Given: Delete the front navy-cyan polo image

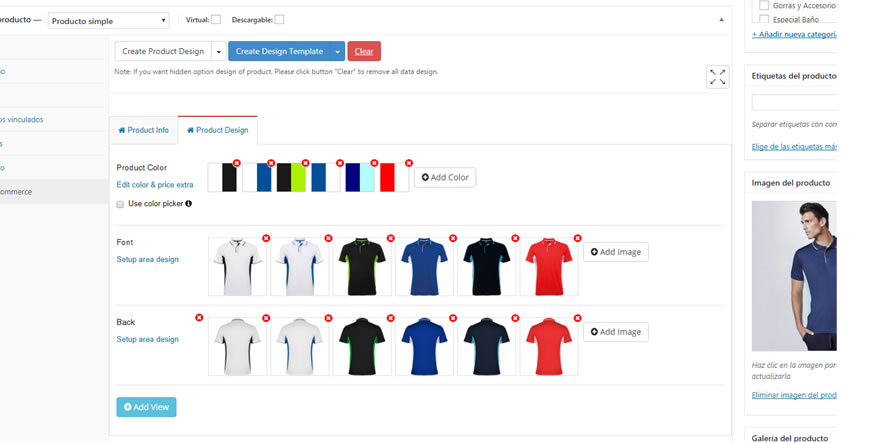Looking at the screenshot, I should pyautogui.click(x=515, y=238).
